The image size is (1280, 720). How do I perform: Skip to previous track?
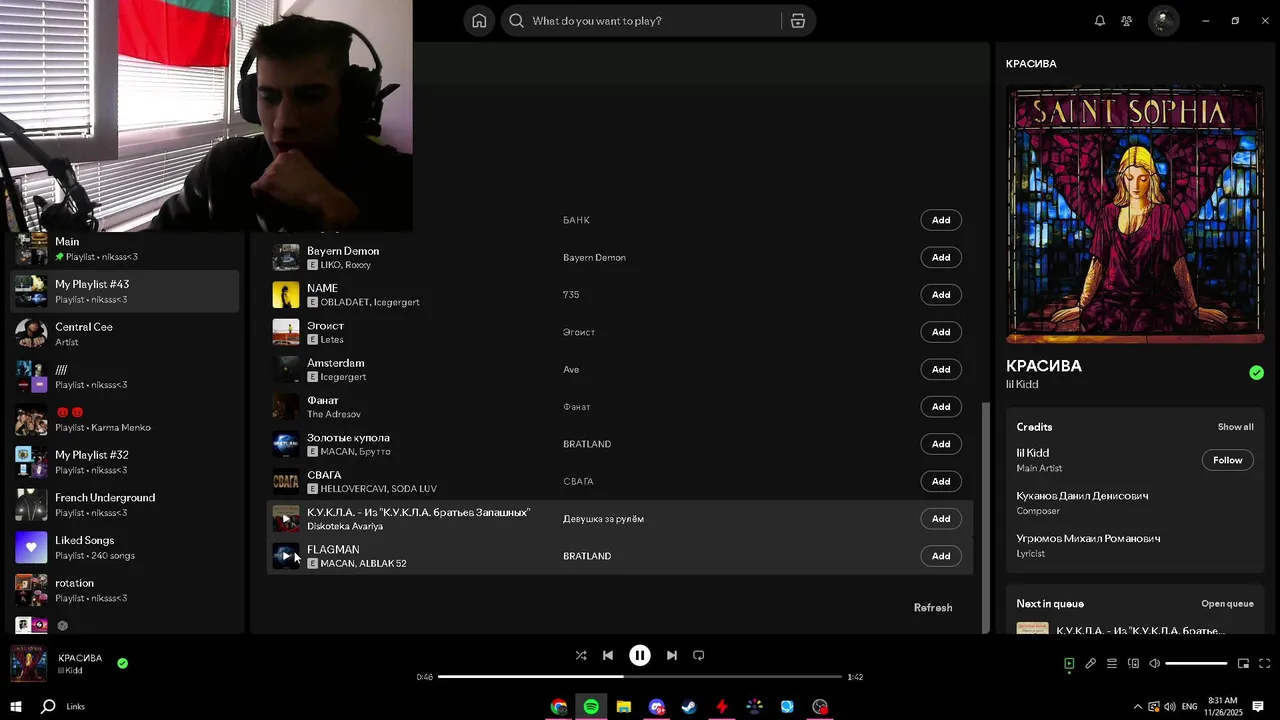click(x=608, y=656)
